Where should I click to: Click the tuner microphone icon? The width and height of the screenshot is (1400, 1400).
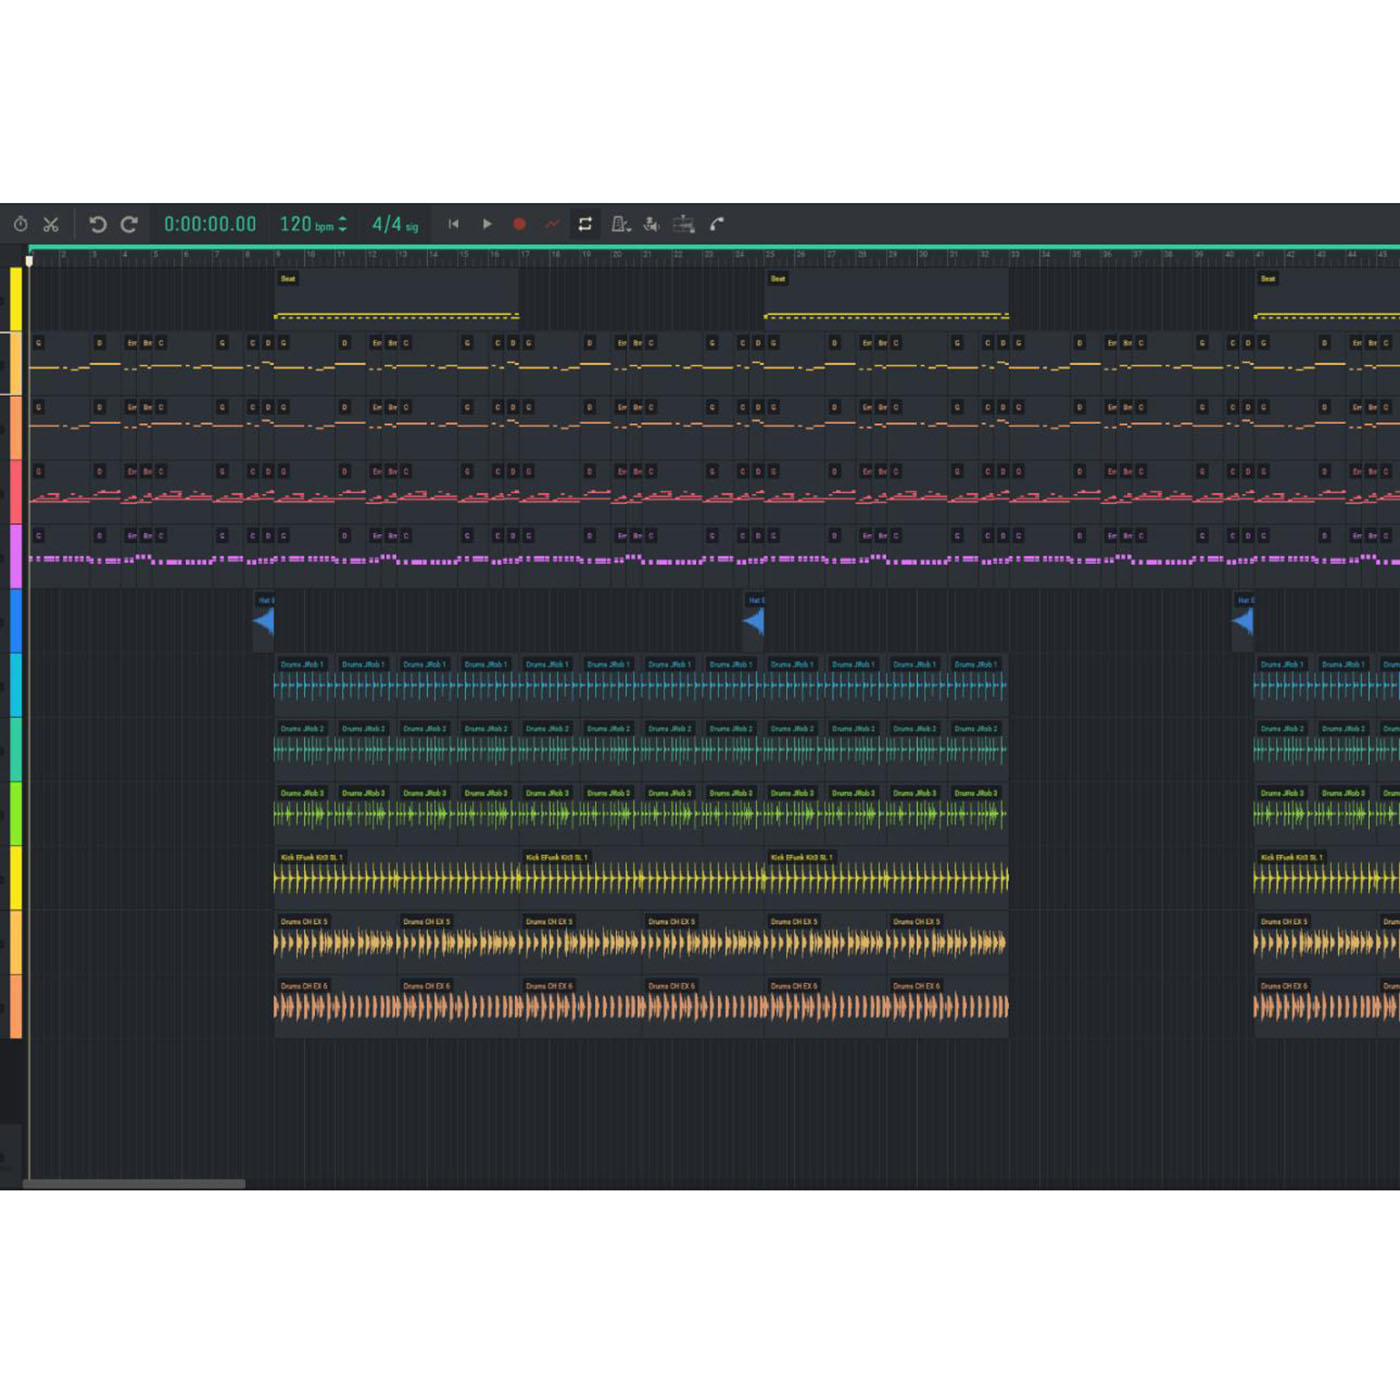pos(651,224)
